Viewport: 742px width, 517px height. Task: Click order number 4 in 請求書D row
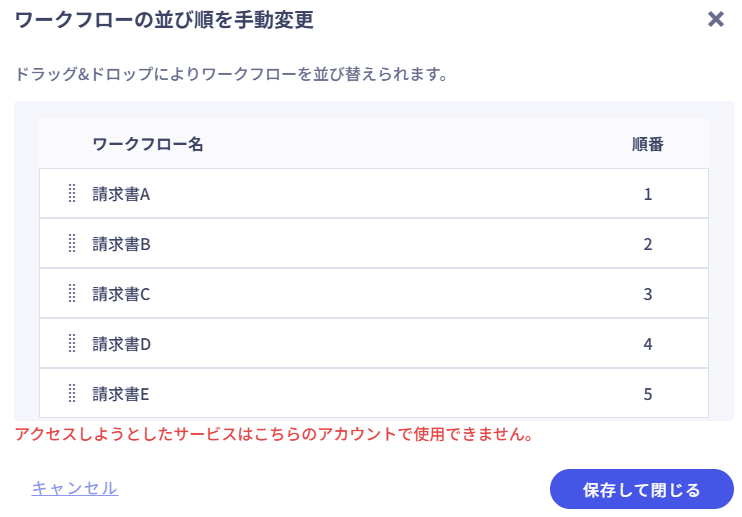[x=648, y=344]
